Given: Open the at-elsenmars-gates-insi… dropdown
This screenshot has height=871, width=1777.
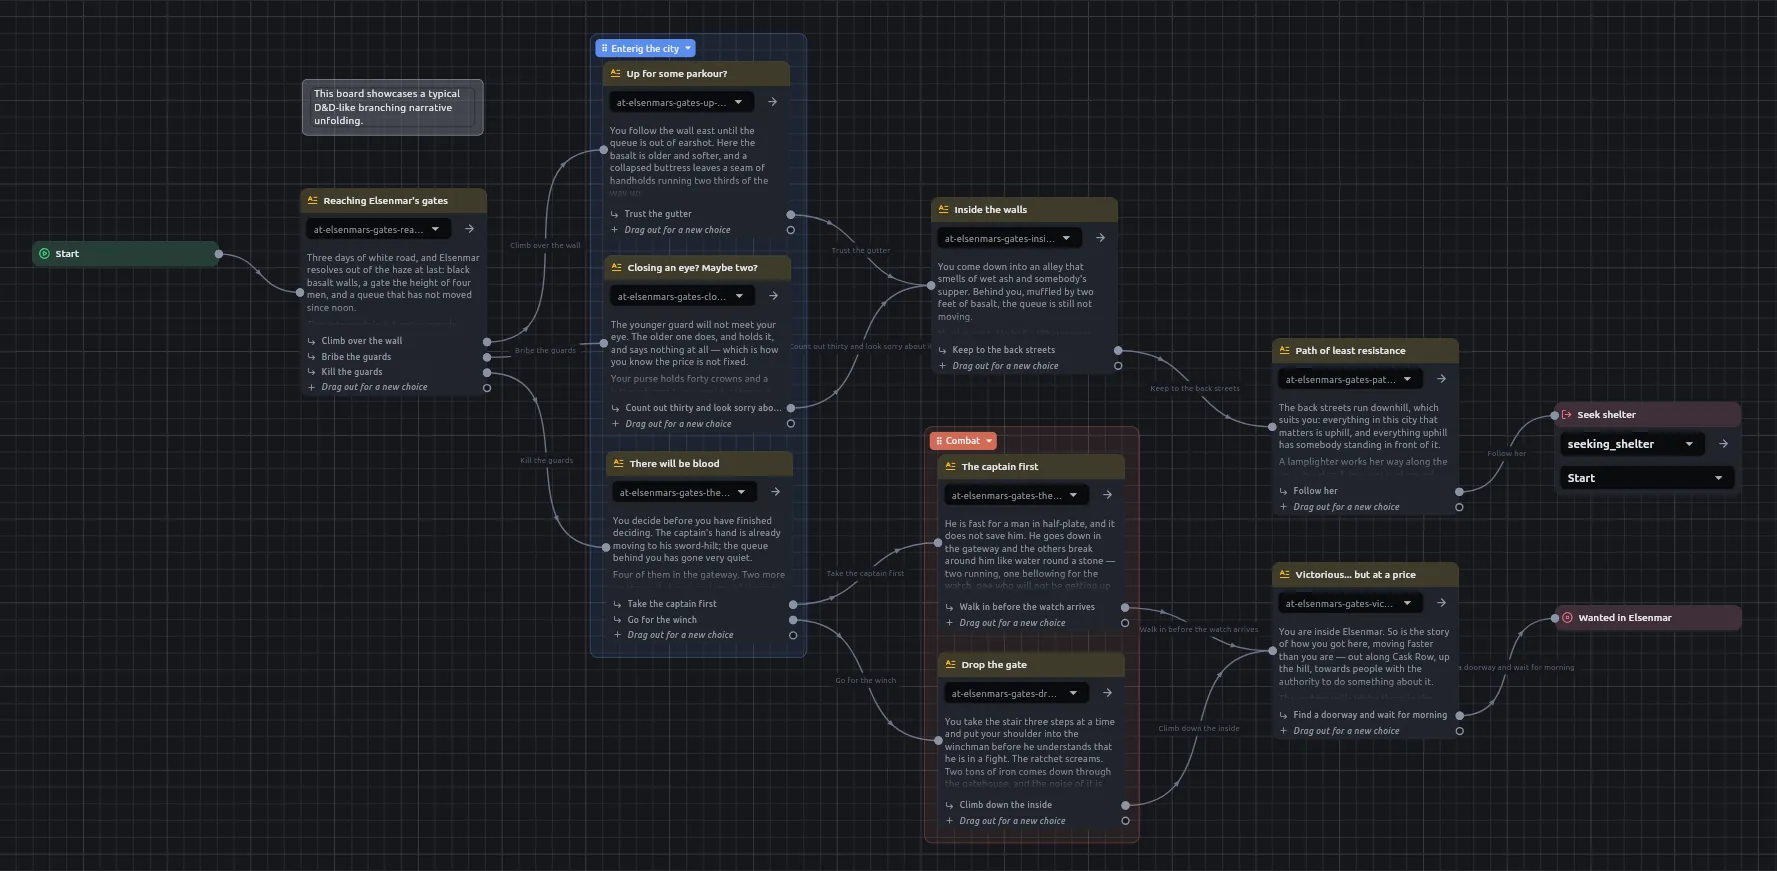Looking at the screenshot, I should coord(1009,238).
